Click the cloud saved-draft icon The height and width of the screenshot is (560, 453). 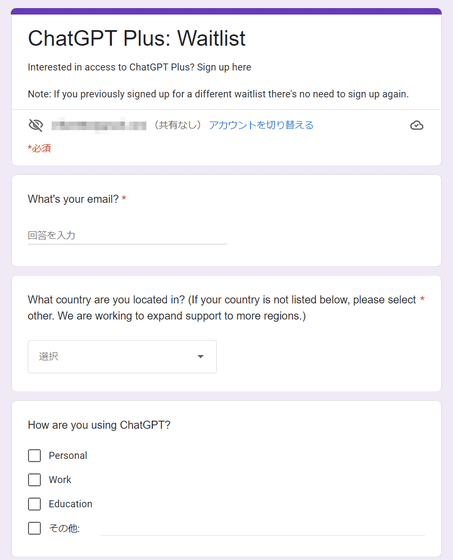(417, 125)
